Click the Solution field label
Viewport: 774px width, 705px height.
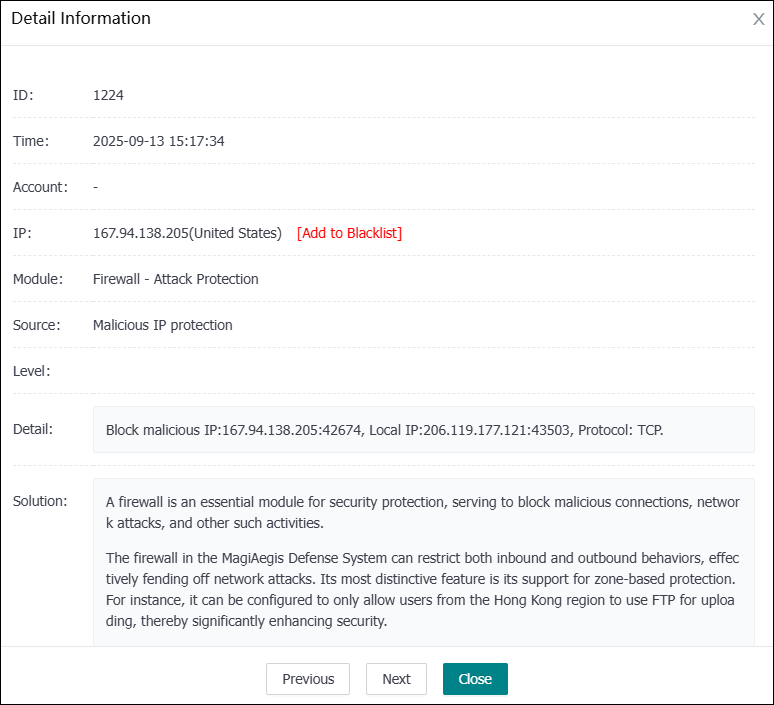(x=39, y=500)
